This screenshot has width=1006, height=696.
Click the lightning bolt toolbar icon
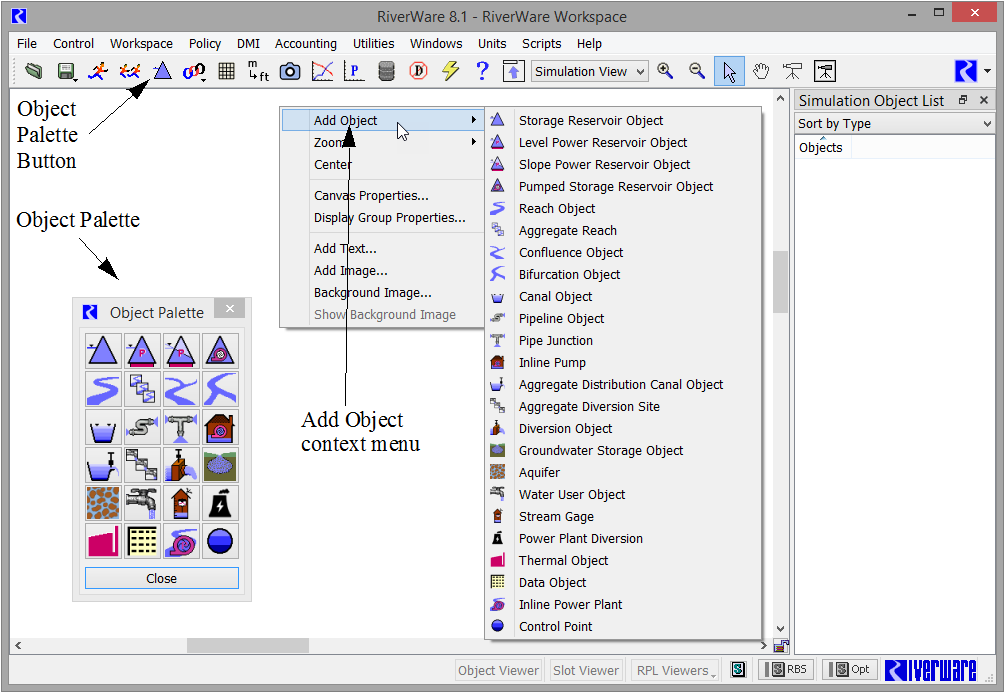point(450,71)
